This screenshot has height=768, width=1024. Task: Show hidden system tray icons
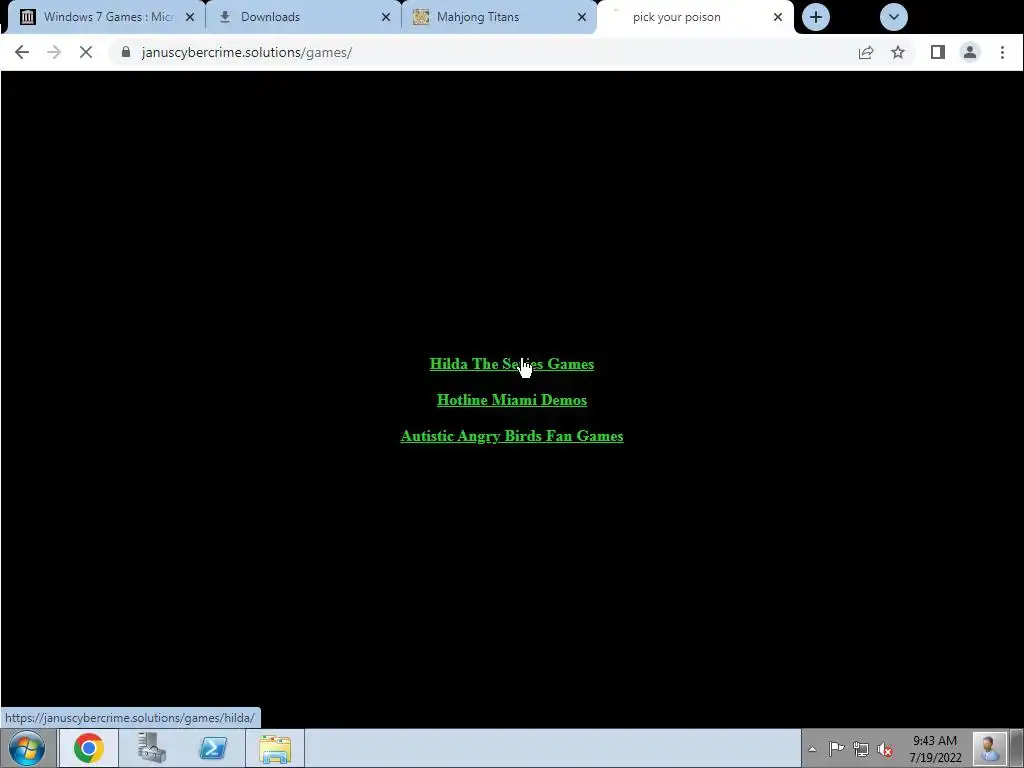click(812, 749)
